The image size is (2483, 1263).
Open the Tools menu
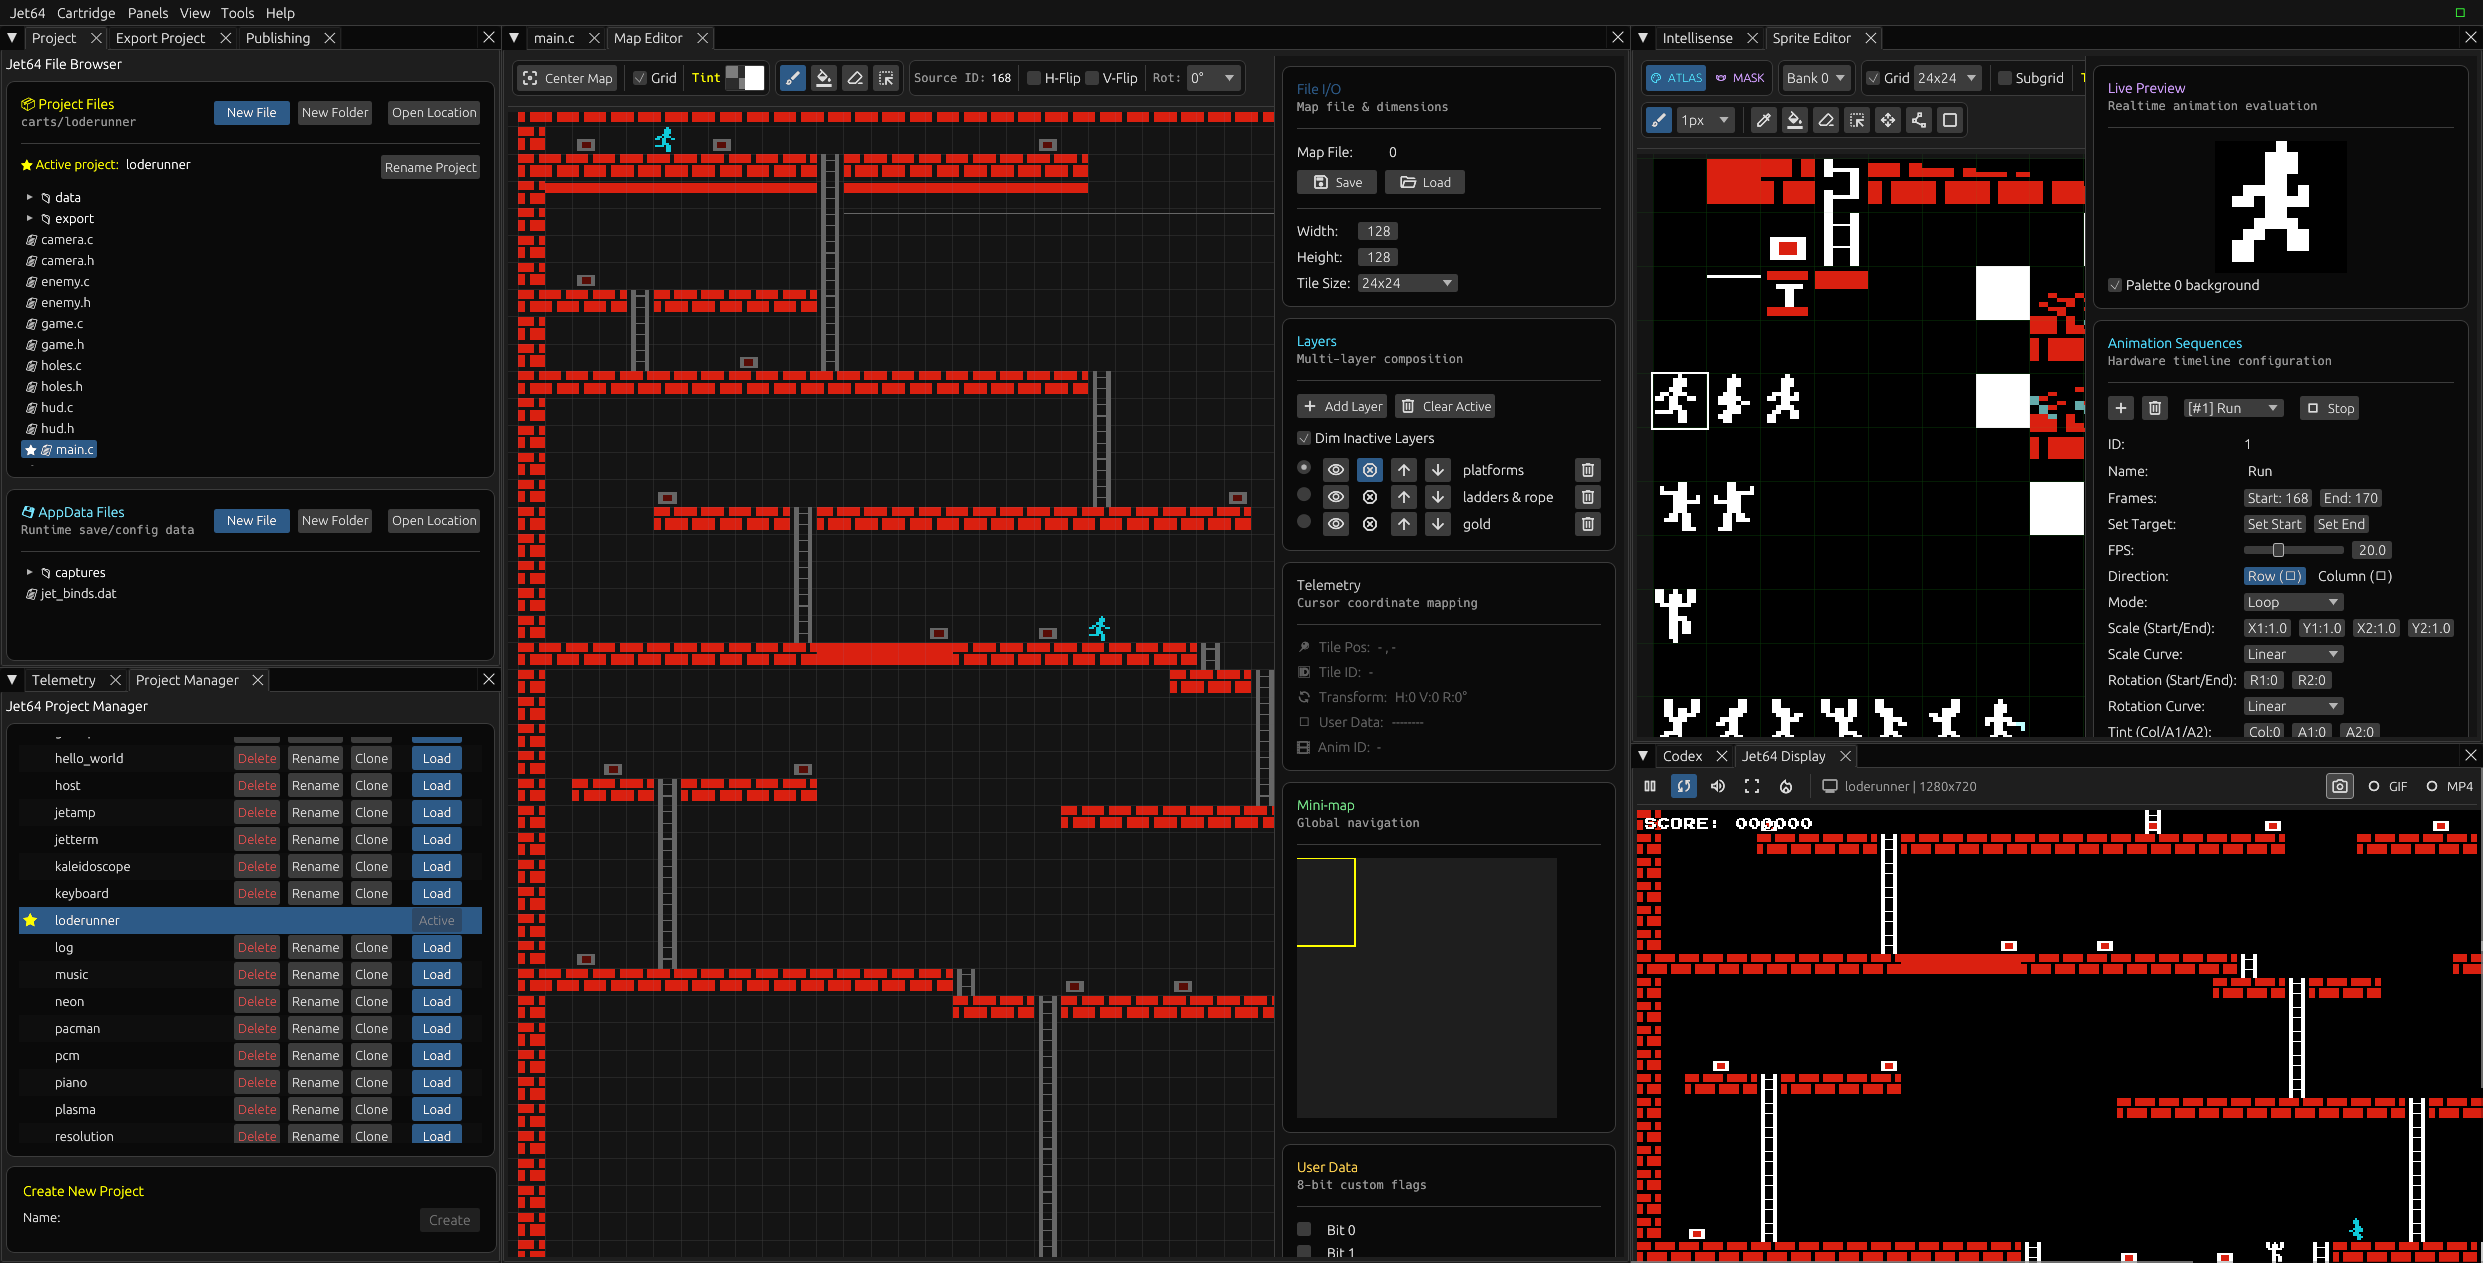237,13
